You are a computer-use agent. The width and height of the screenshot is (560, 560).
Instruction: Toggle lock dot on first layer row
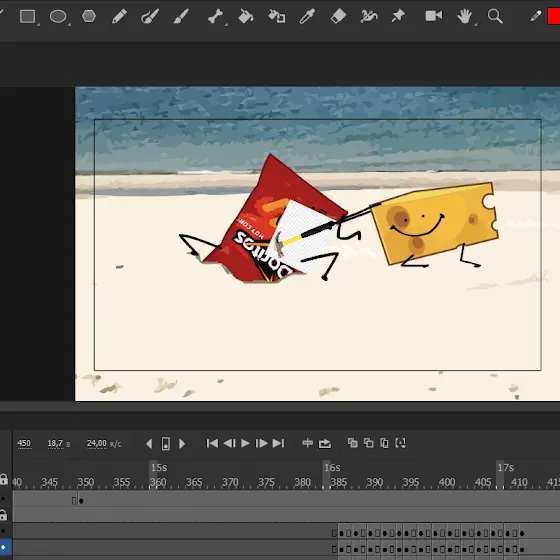coord(3,498)
